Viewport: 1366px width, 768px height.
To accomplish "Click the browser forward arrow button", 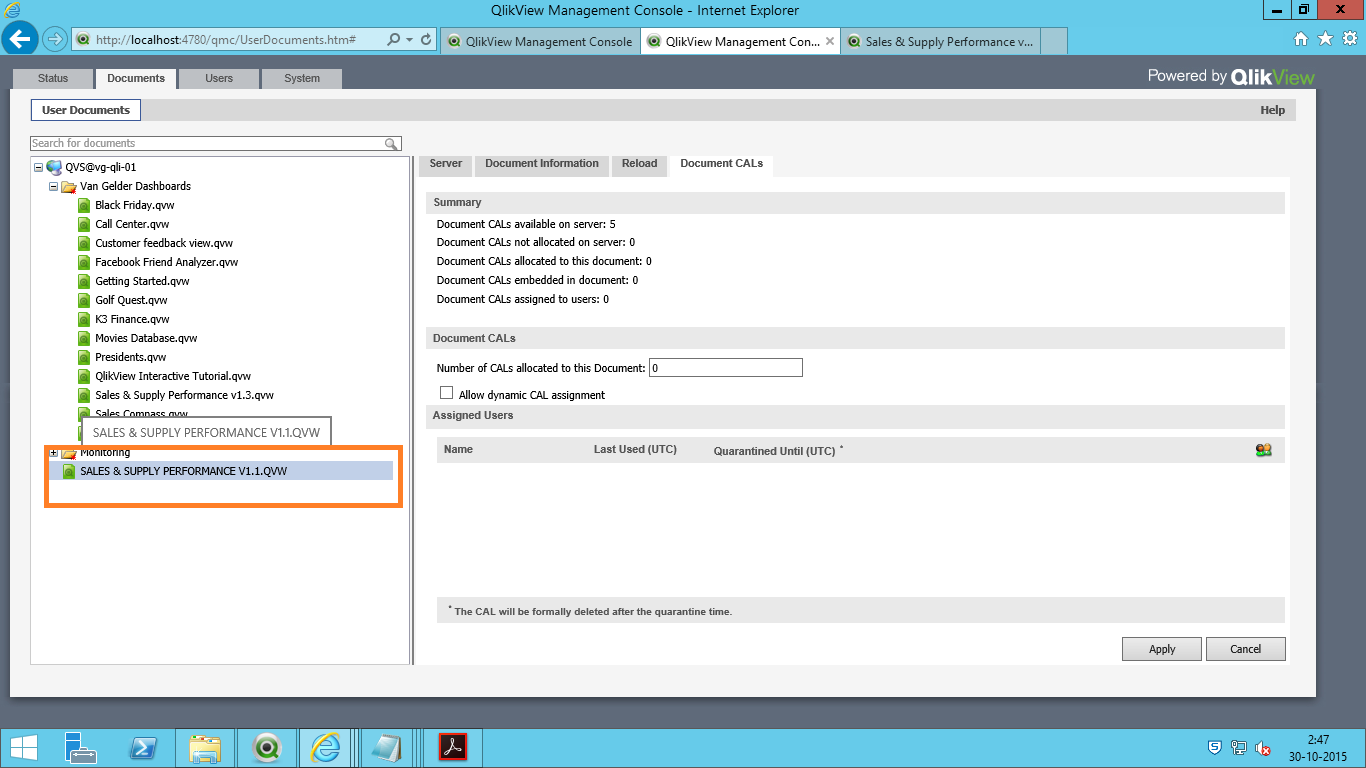I will click(55, 40).
